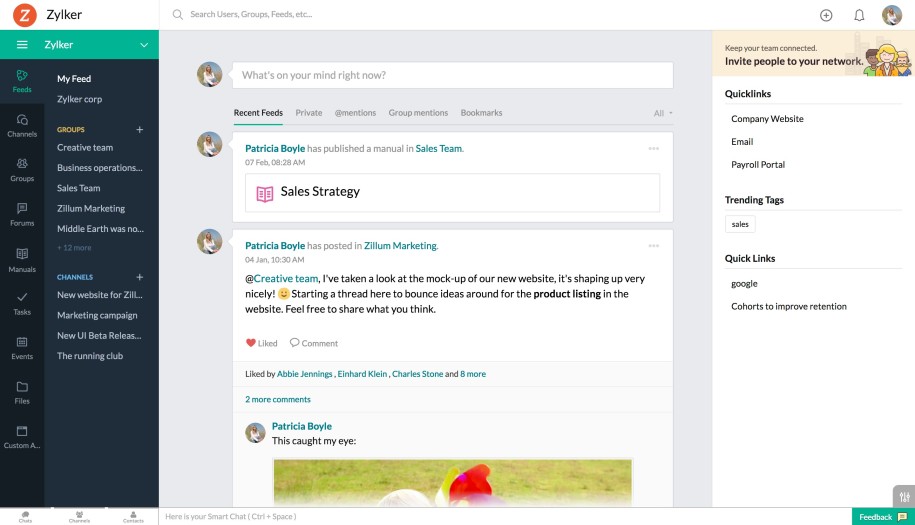Select Zylker corp feed

pyautogui.click(x=79, y=99)
